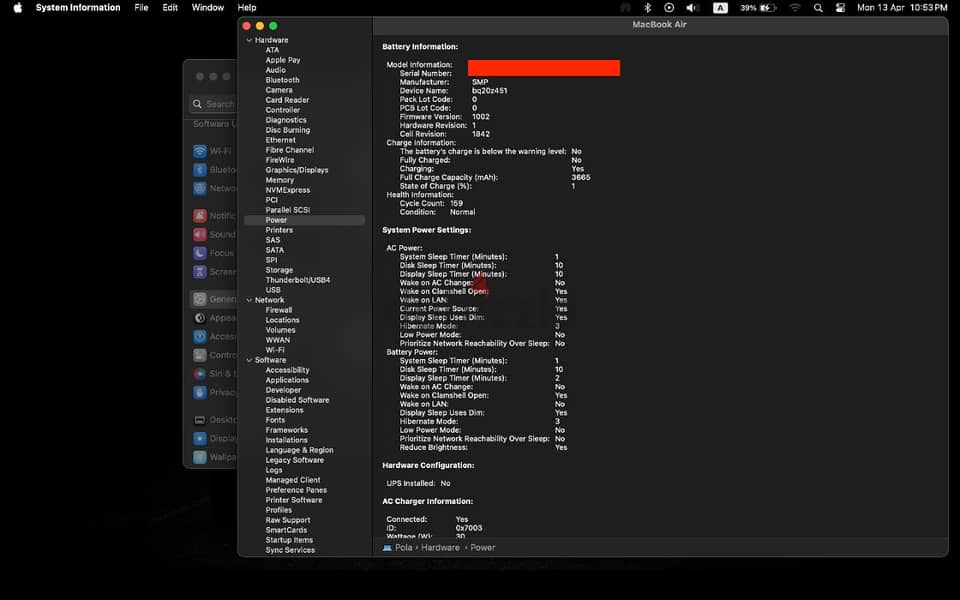
Task: Select USB in the sidebar
Action: click(273, 290)
